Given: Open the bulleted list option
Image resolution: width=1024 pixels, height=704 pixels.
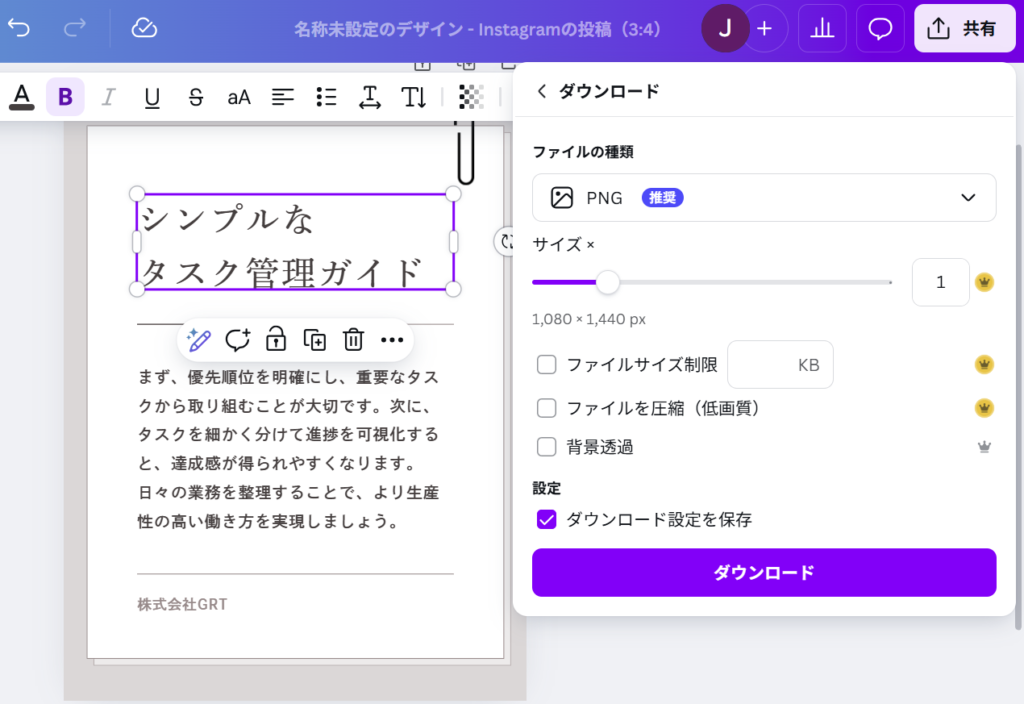Looking at the screenshot, I should [326, 97].
